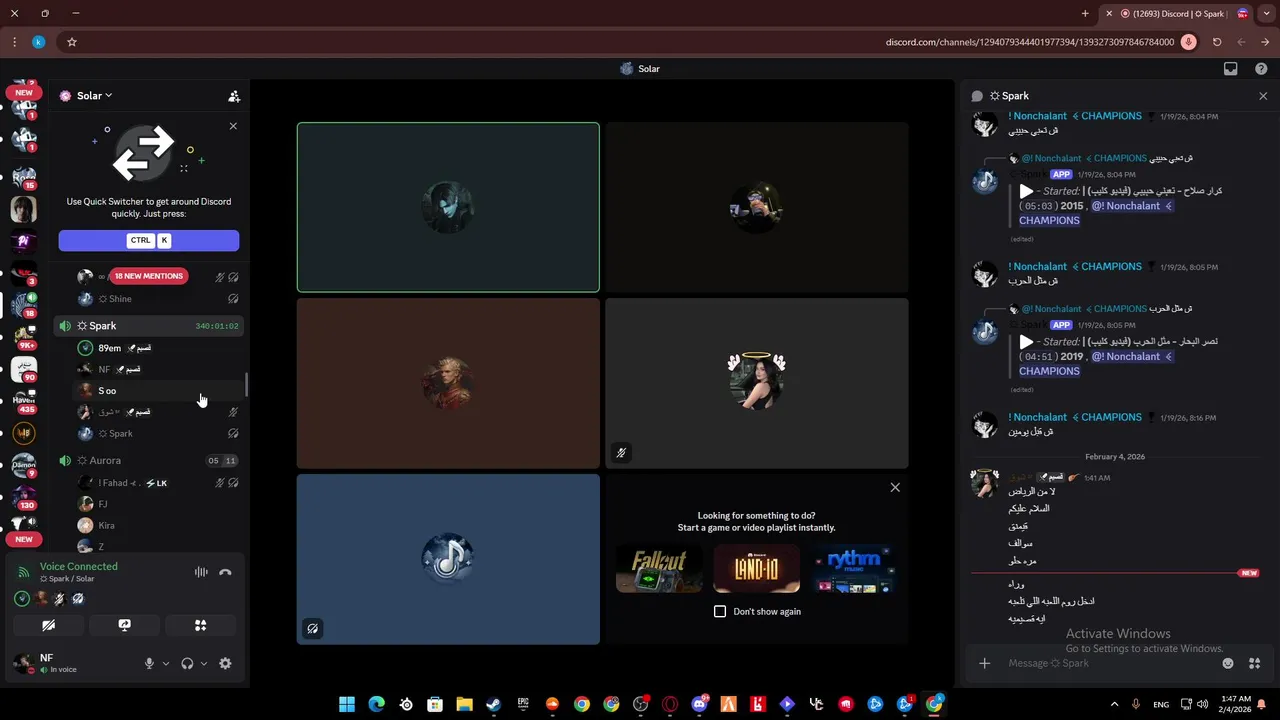Select the Shine user in channel list
Image resolution: width=1280 pixels, height=720 pixels.
click(x=158, y=299)
